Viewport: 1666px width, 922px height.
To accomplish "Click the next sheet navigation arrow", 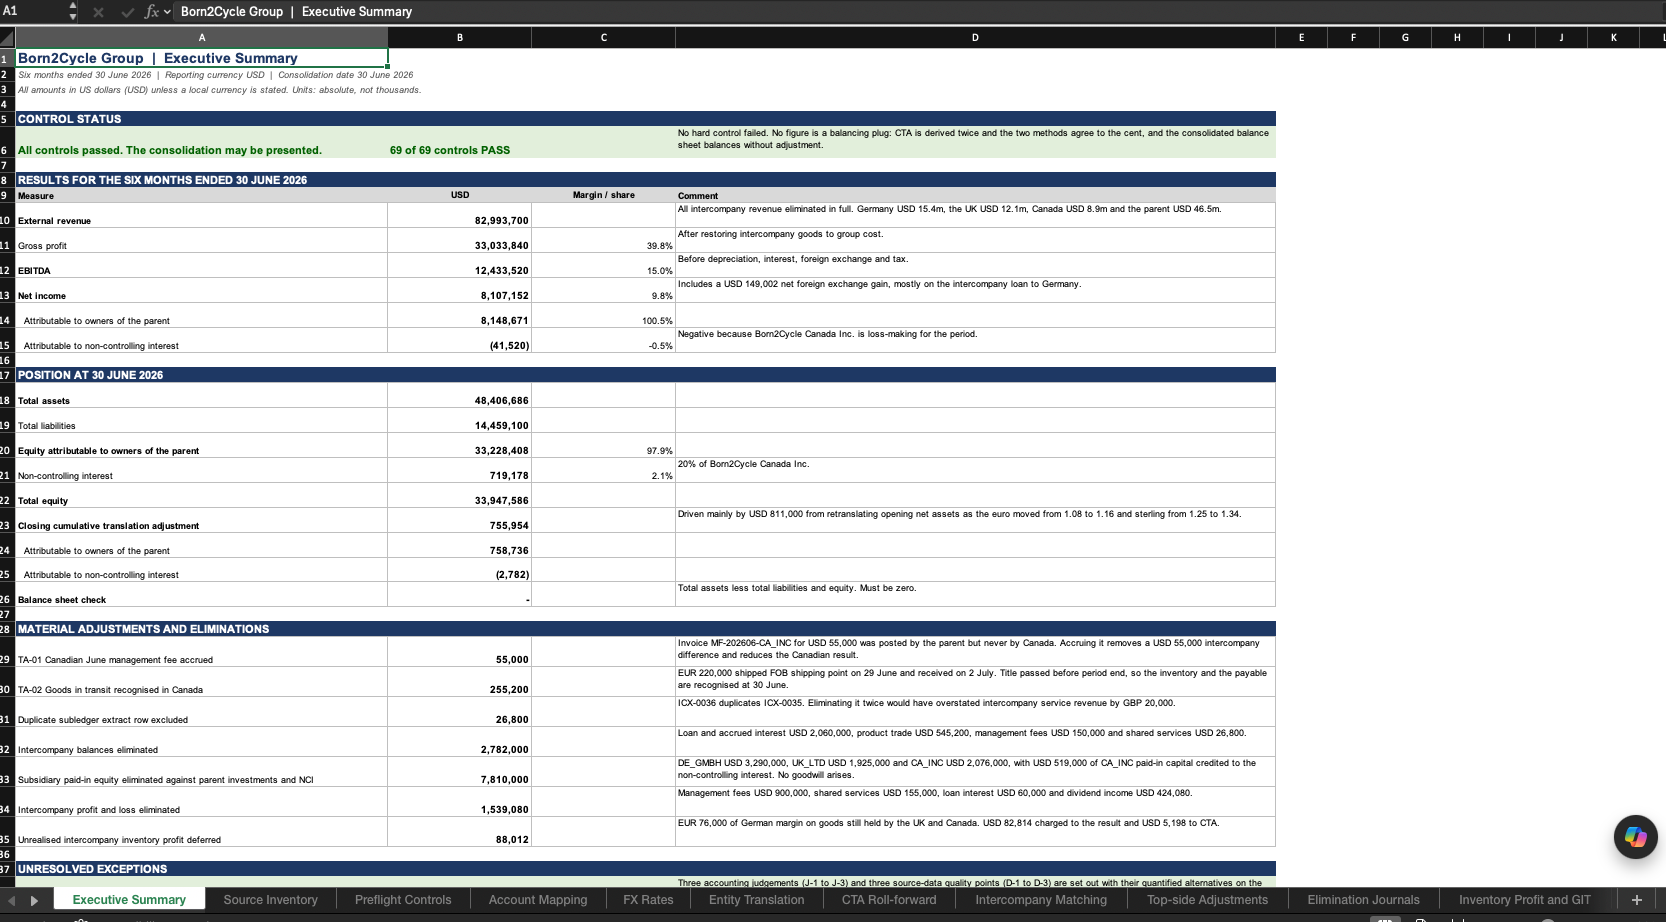I will (x=34, y=900).
